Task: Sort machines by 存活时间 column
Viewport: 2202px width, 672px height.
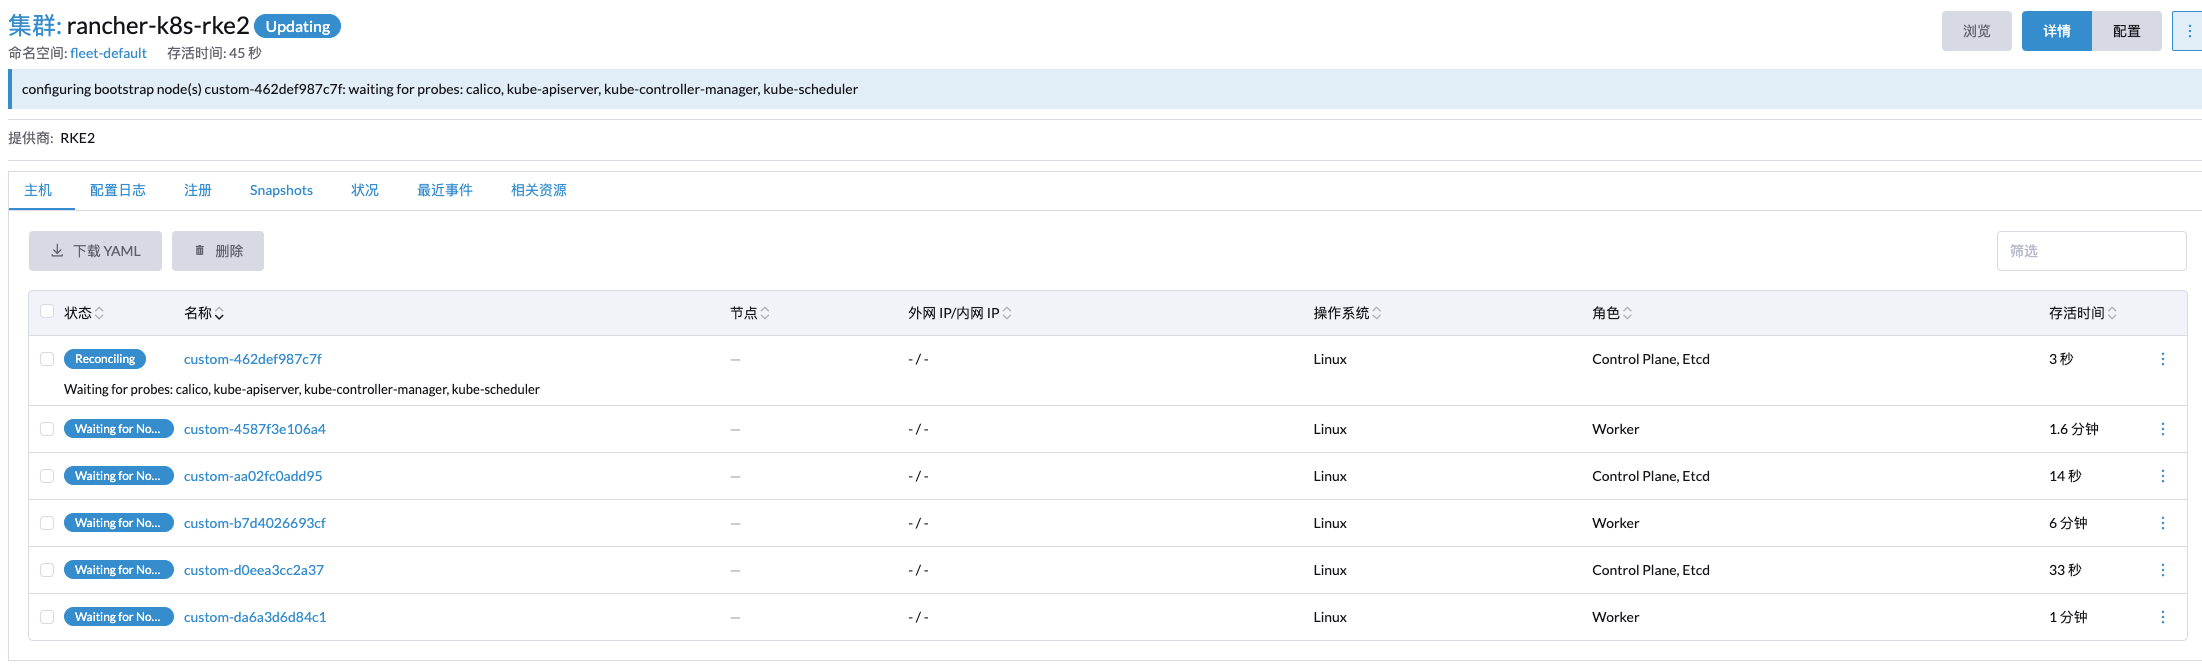Action: coord(2082,313)
